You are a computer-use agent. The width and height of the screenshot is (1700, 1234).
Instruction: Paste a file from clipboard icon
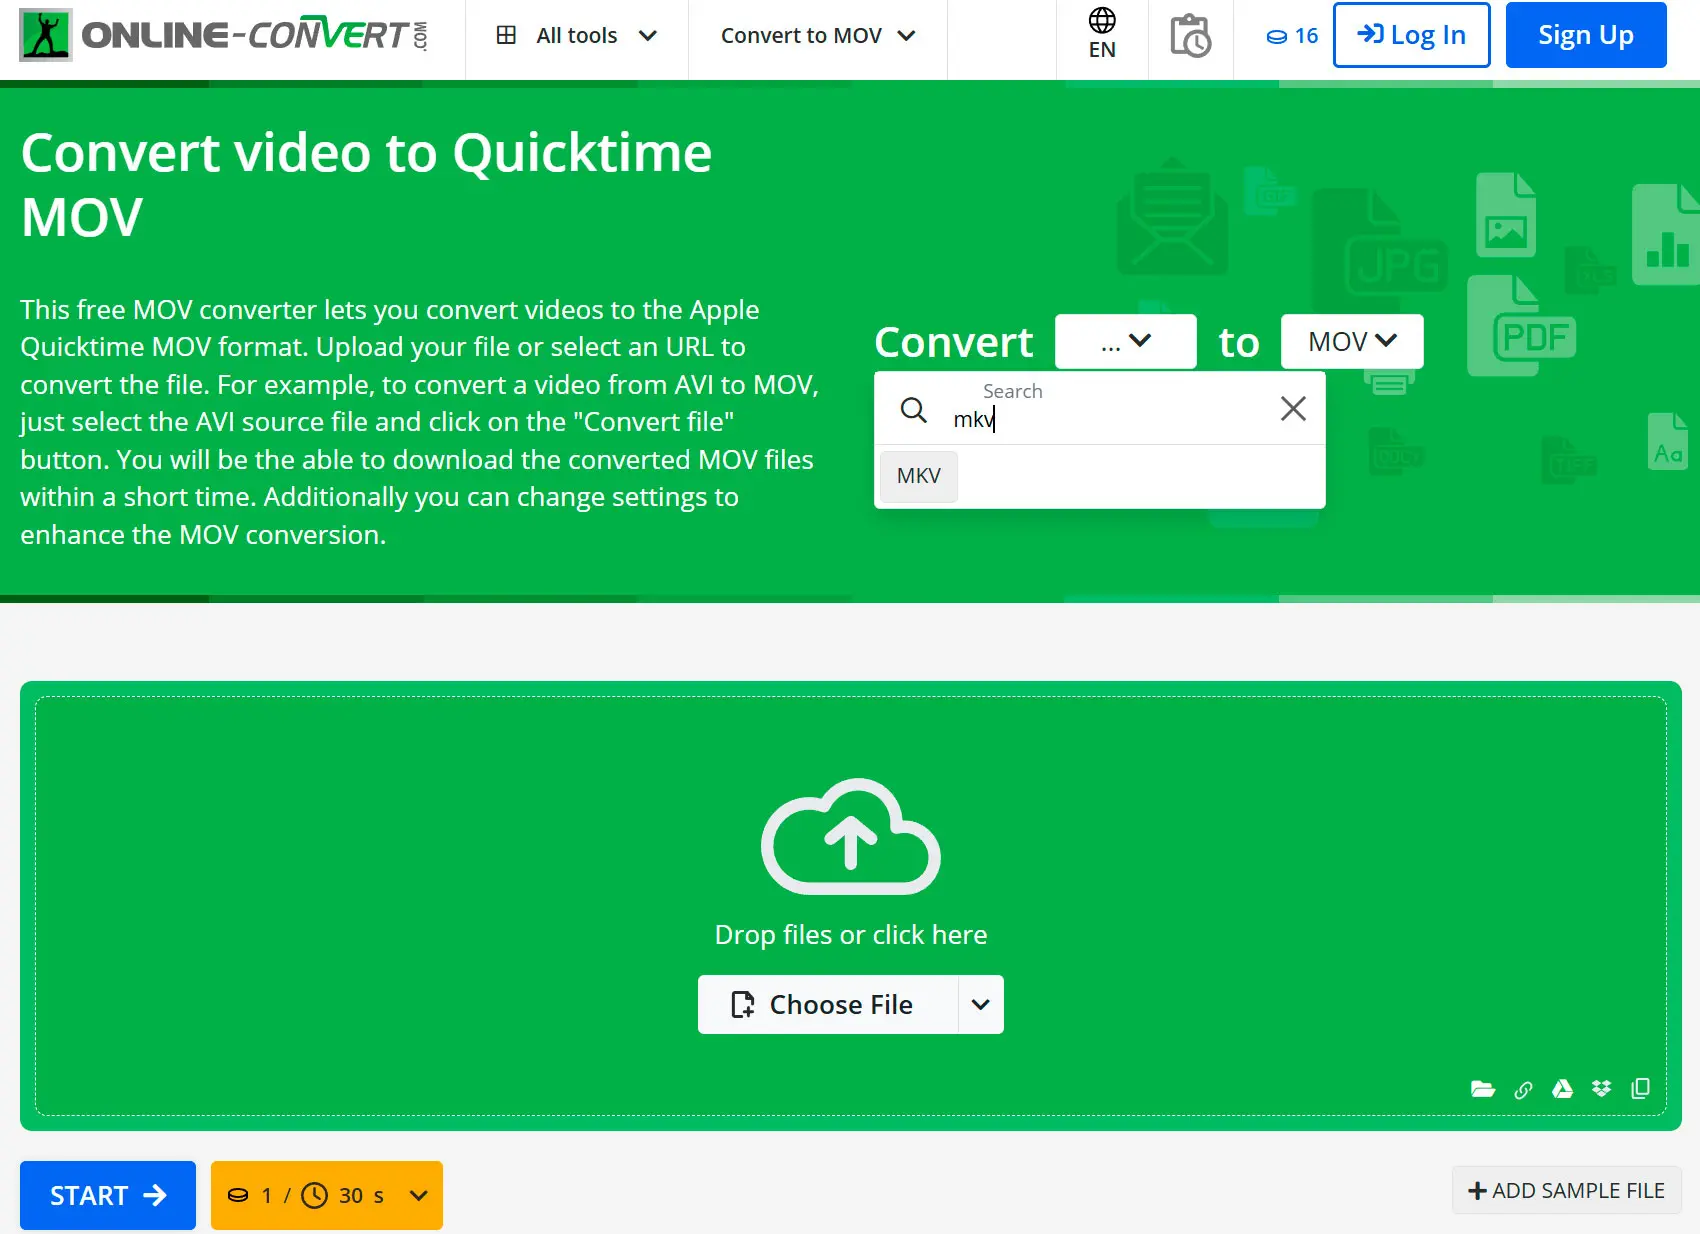click(1640, 1089)
